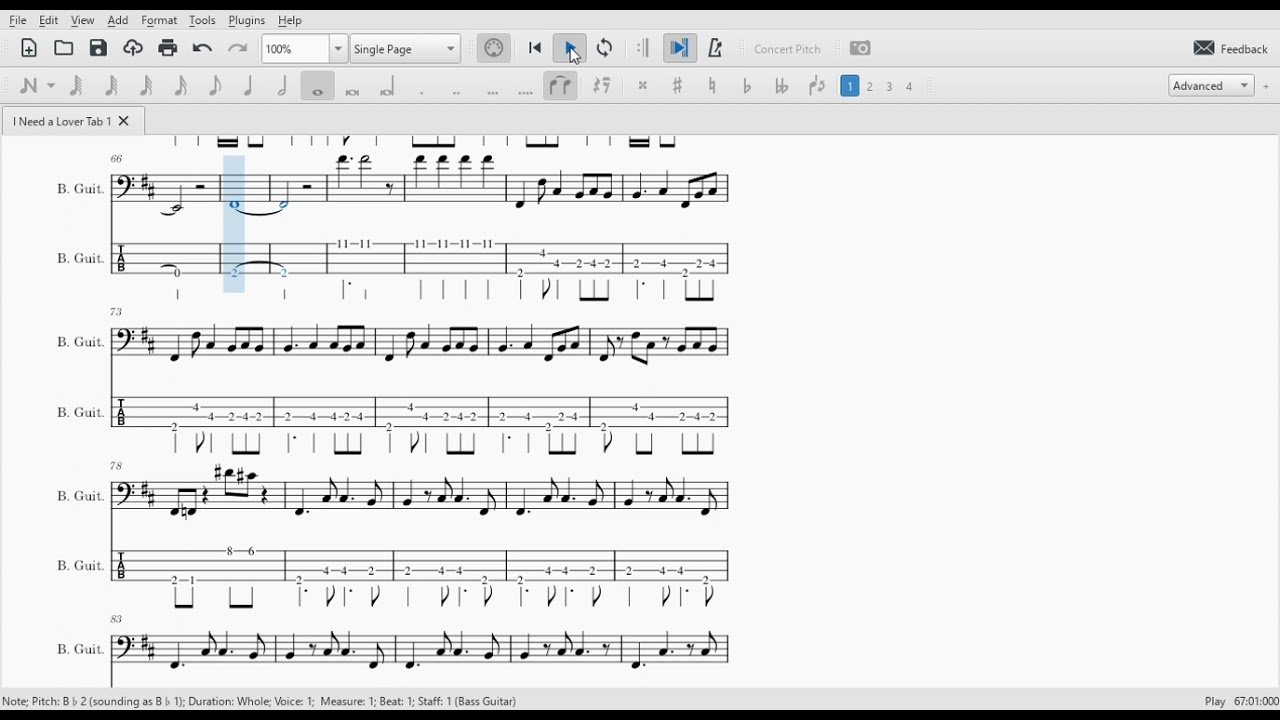This screenshot has height=720, width=1280.
Task: Apply a double flat accidental
Action: (782, 86)
